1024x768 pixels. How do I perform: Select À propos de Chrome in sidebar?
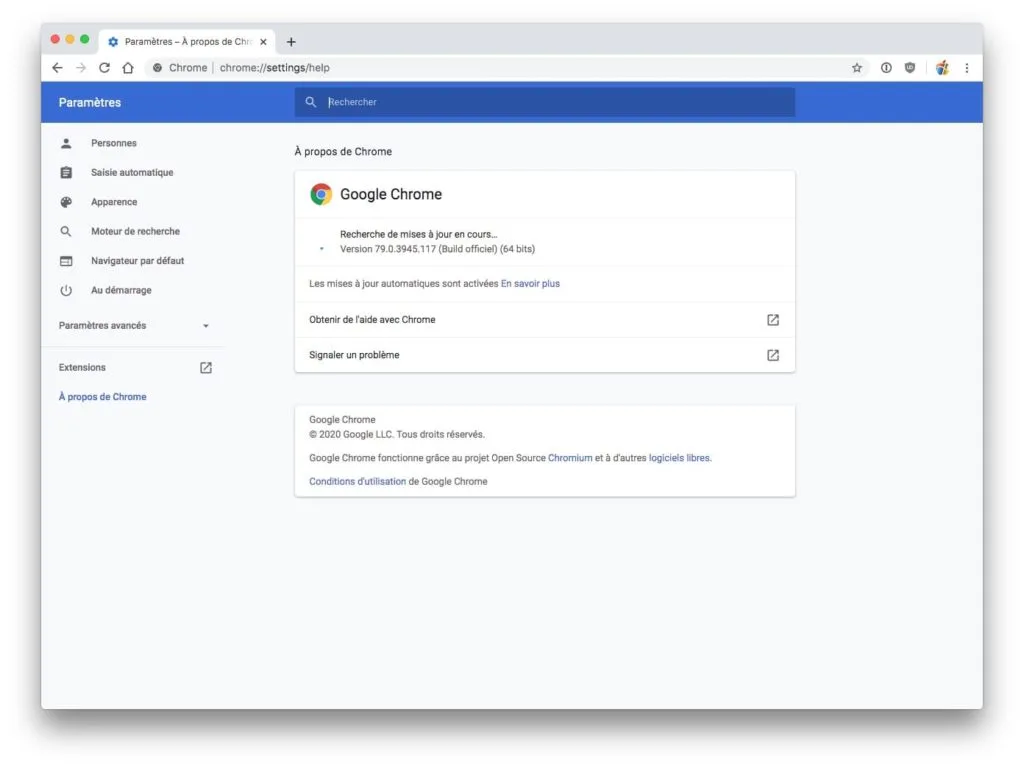tap(103, 396)
